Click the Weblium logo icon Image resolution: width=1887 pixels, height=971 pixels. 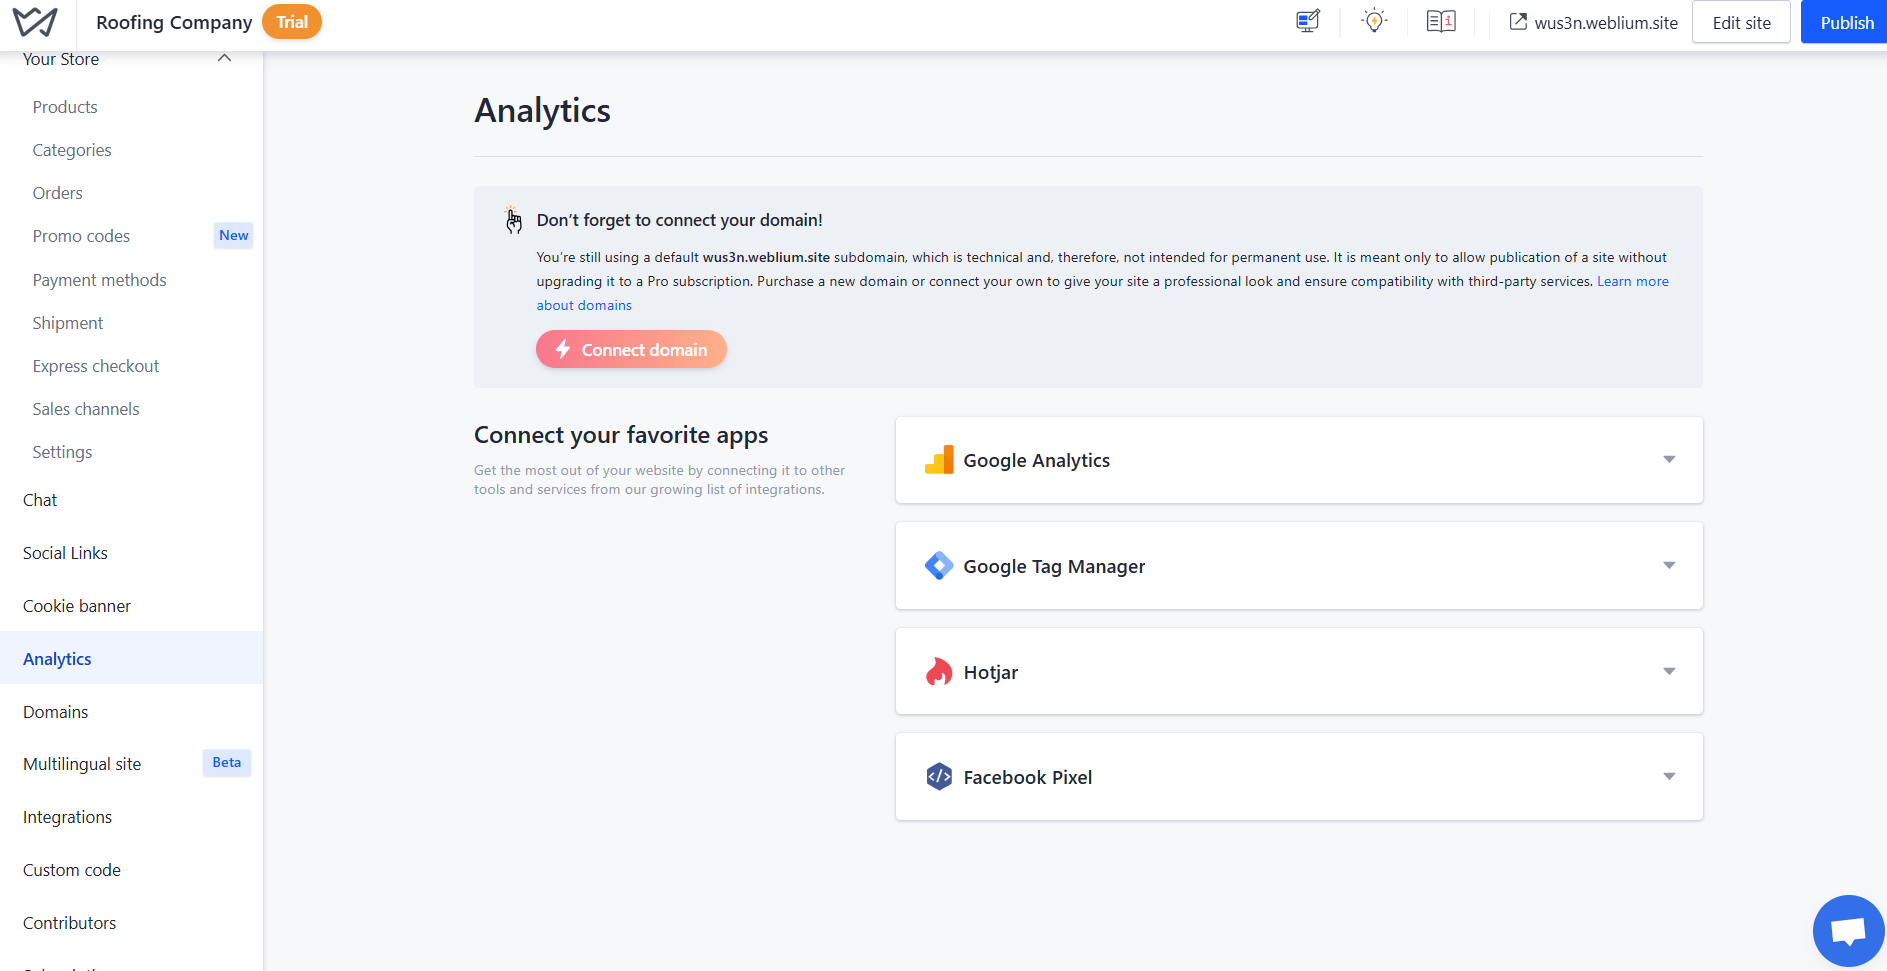point(35,22)
